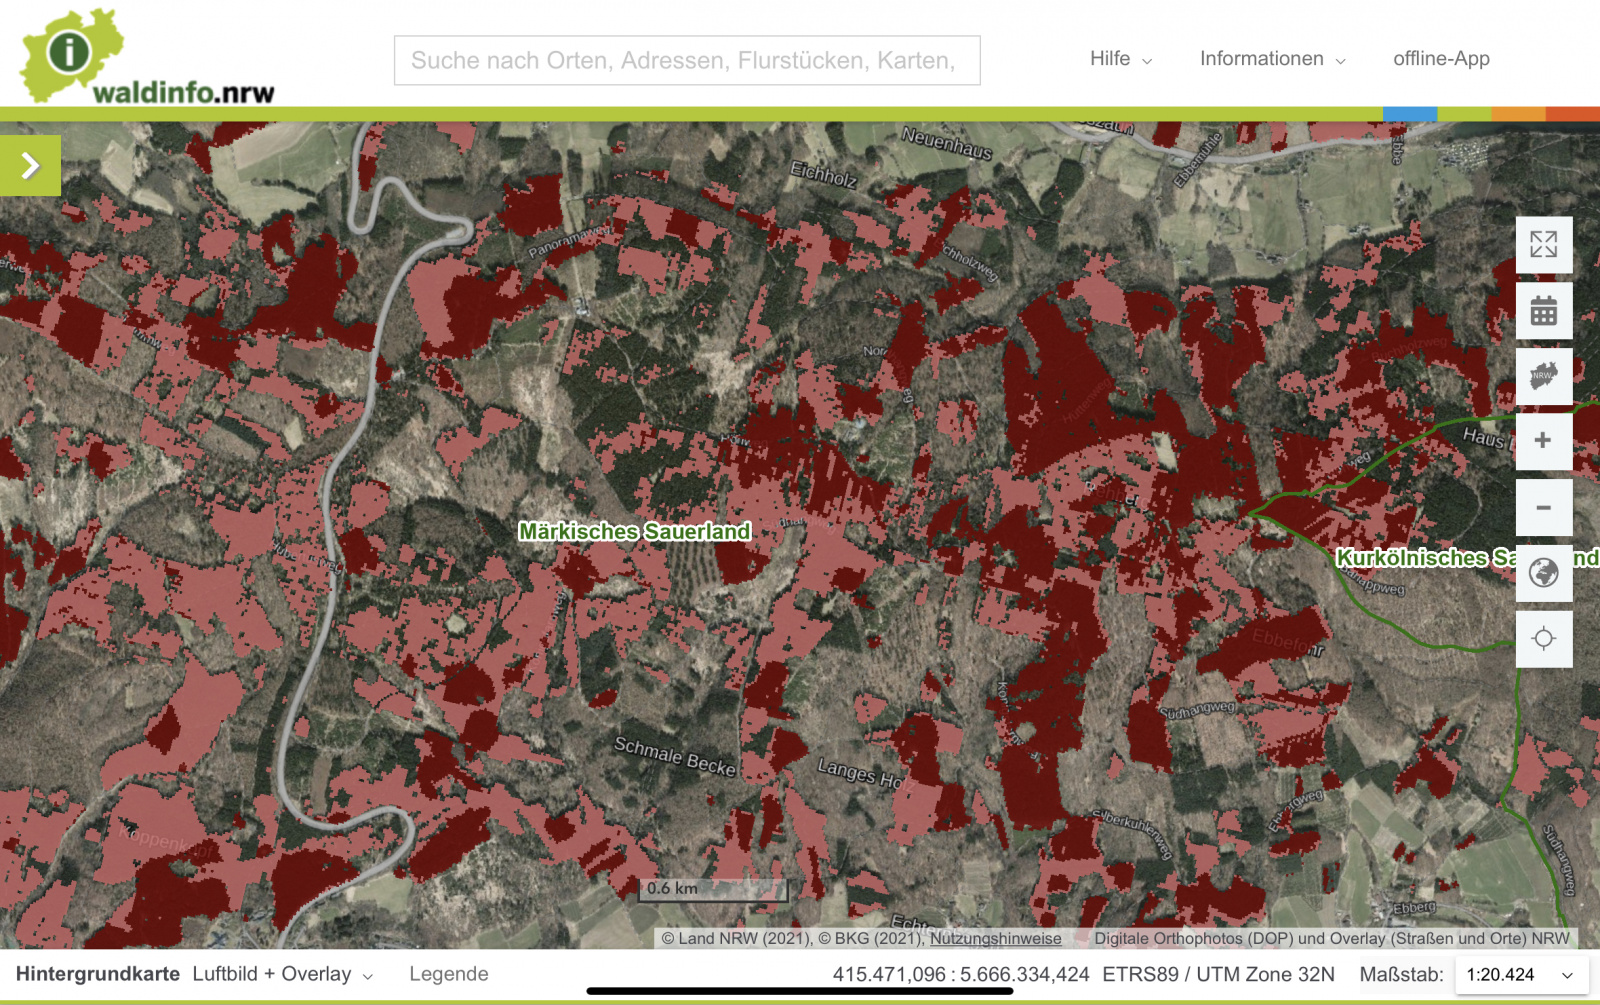Open the calendar date tool

click(1543, 311)
